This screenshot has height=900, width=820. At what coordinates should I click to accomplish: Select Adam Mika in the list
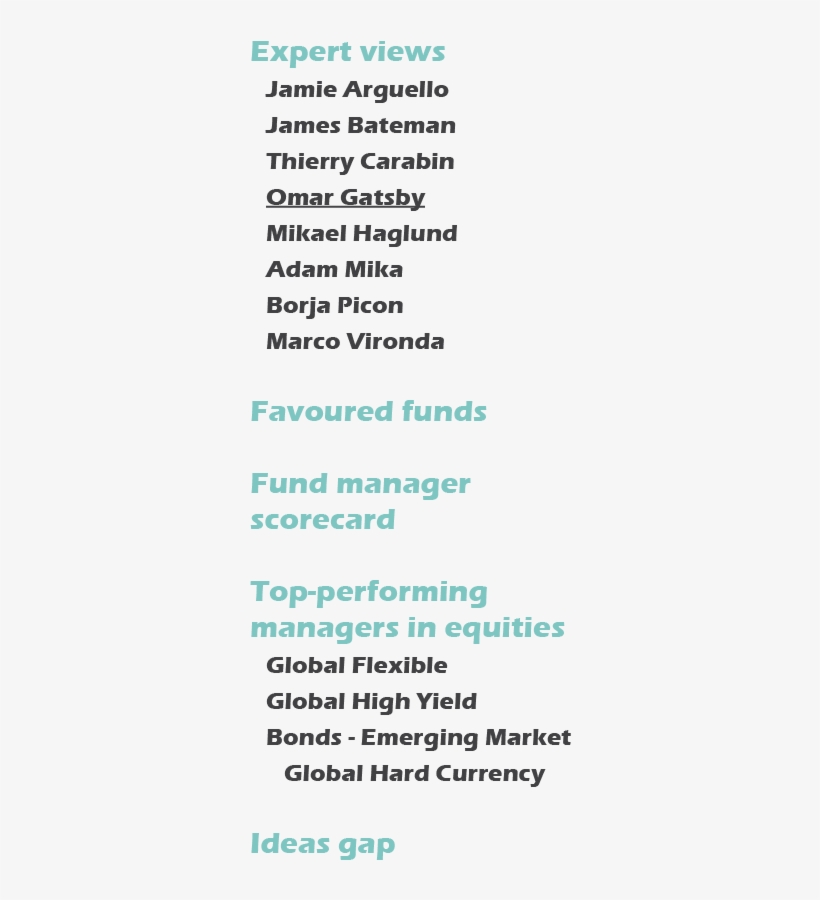tap(335, 270)
